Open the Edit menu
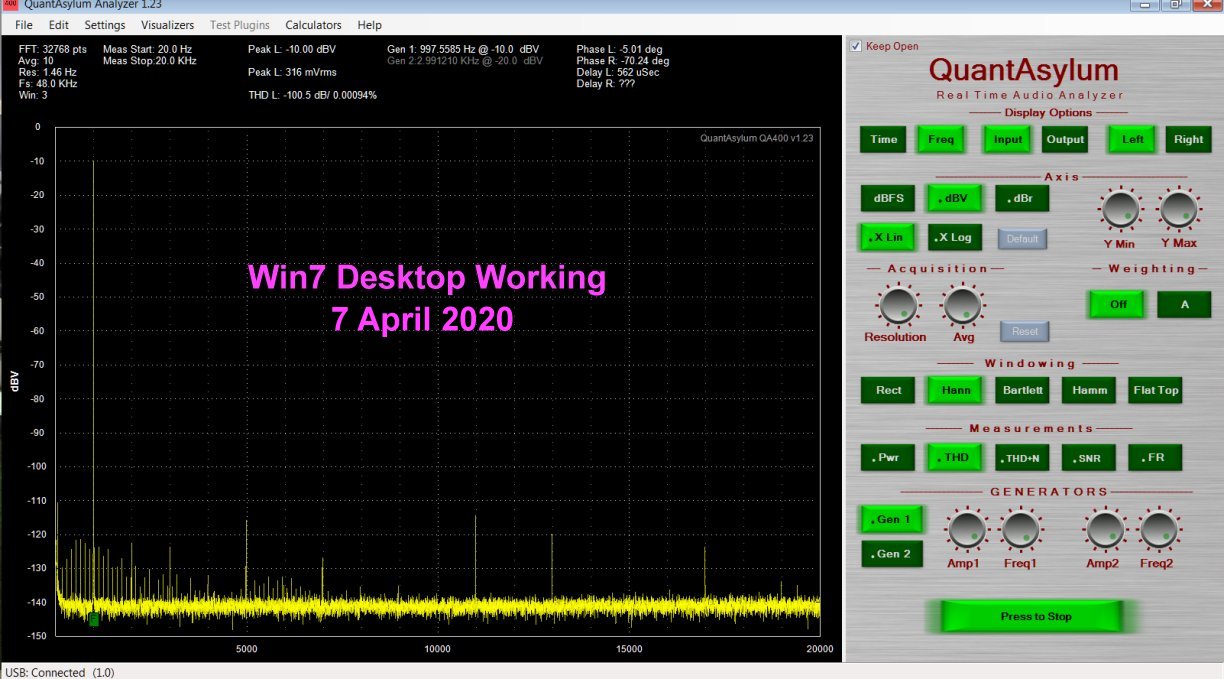 coord(59,25)
